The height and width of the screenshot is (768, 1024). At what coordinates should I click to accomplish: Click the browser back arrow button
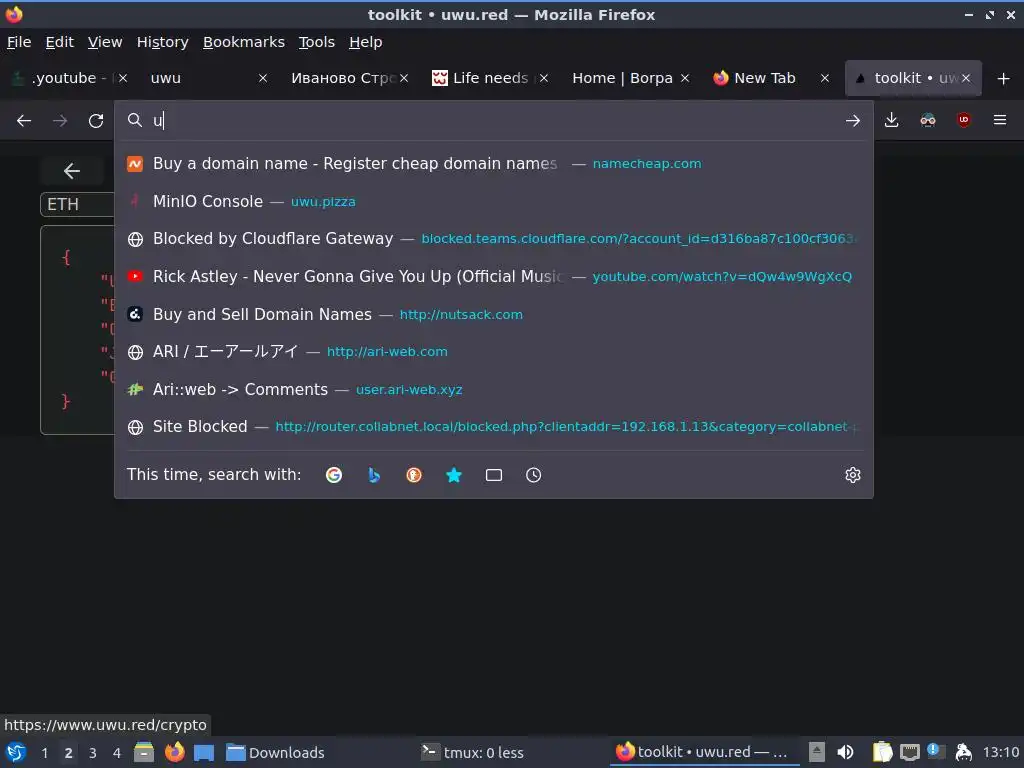pyautogui.click(x=24, y=121)
